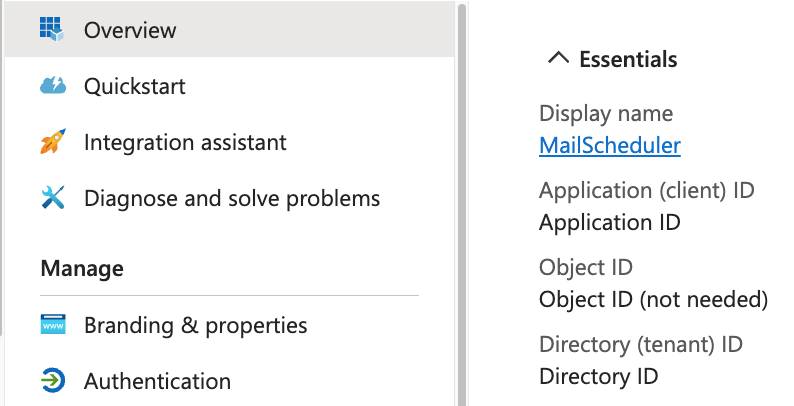Open the Branding & properties label
Image resolution: width=794 pixels, height=406 pixels.
[195, 325]
